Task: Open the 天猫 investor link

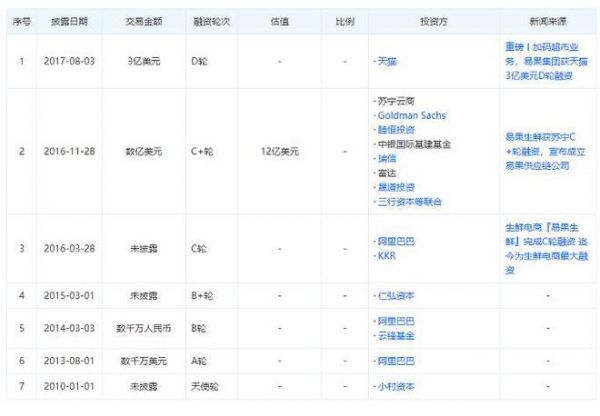Action: pos(387,62)
